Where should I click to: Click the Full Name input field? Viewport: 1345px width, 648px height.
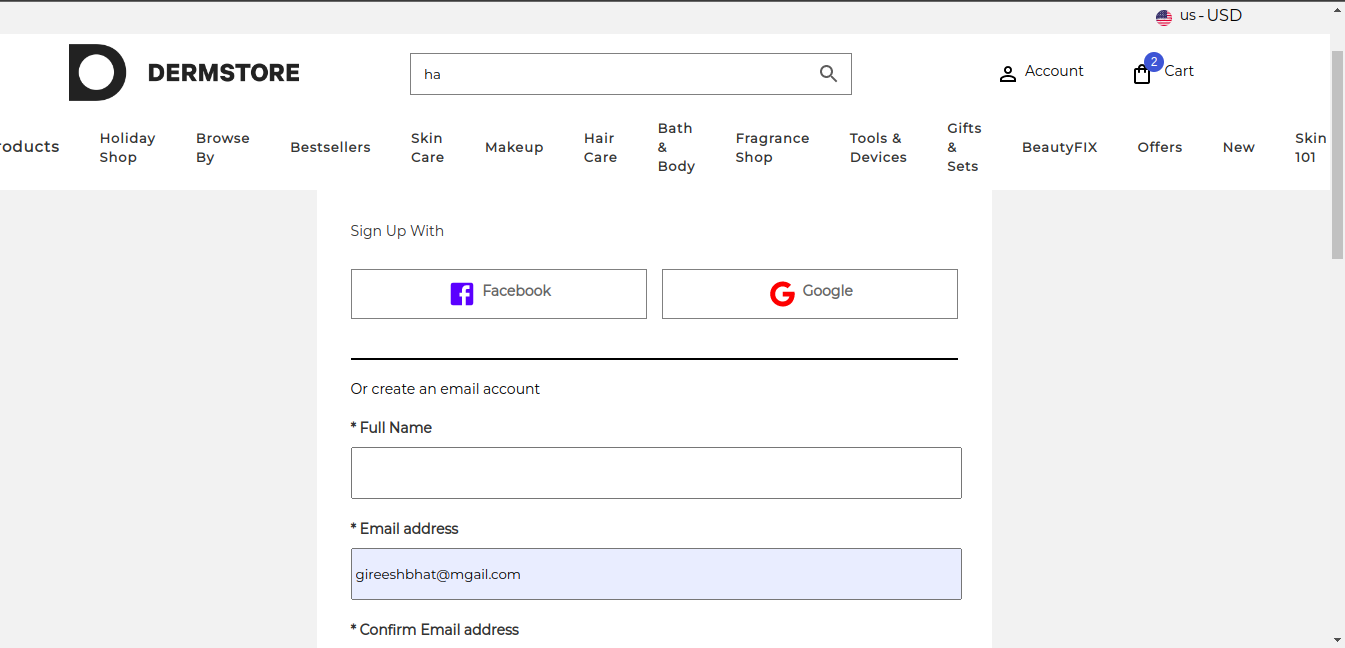656,473
